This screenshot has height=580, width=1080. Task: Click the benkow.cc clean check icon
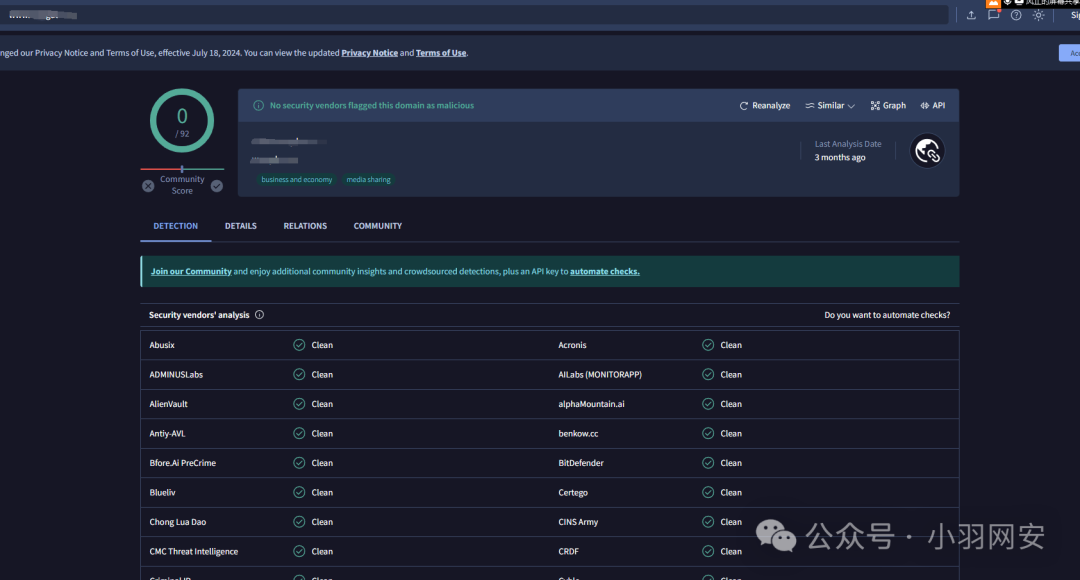[x=708, y=433]
